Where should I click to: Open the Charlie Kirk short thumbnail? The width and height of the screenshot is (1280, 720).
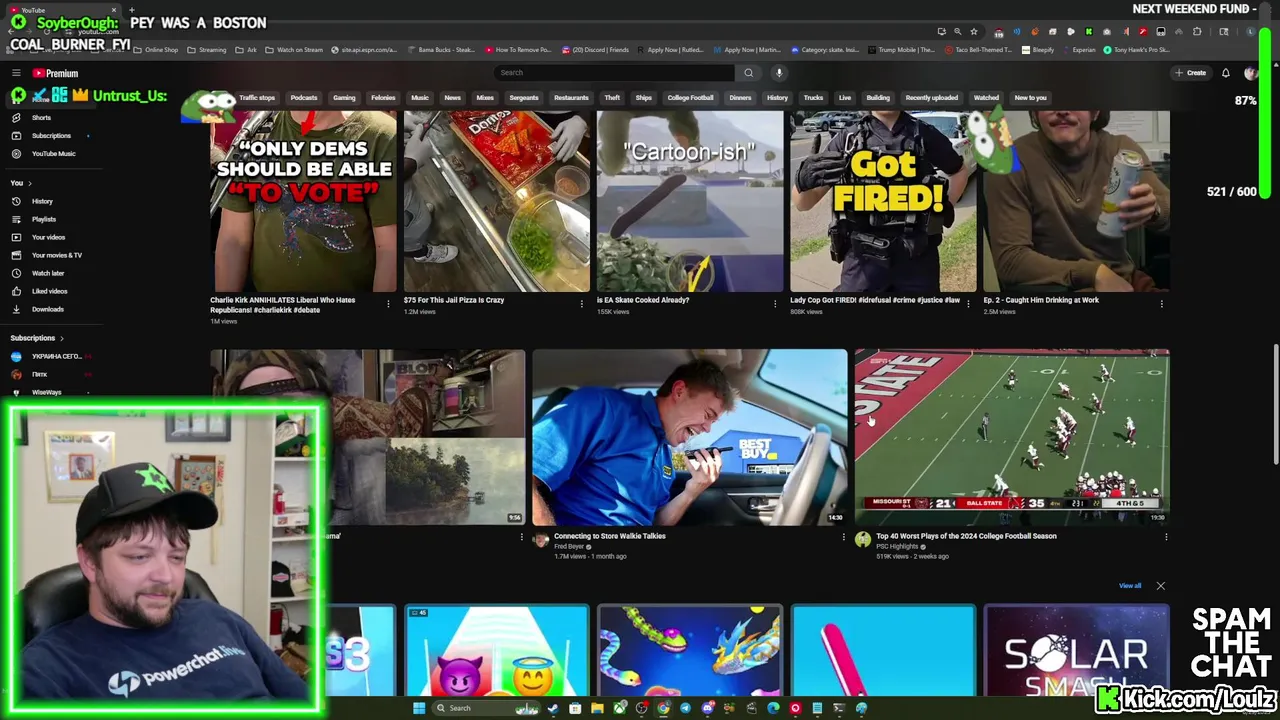point(303,201)
